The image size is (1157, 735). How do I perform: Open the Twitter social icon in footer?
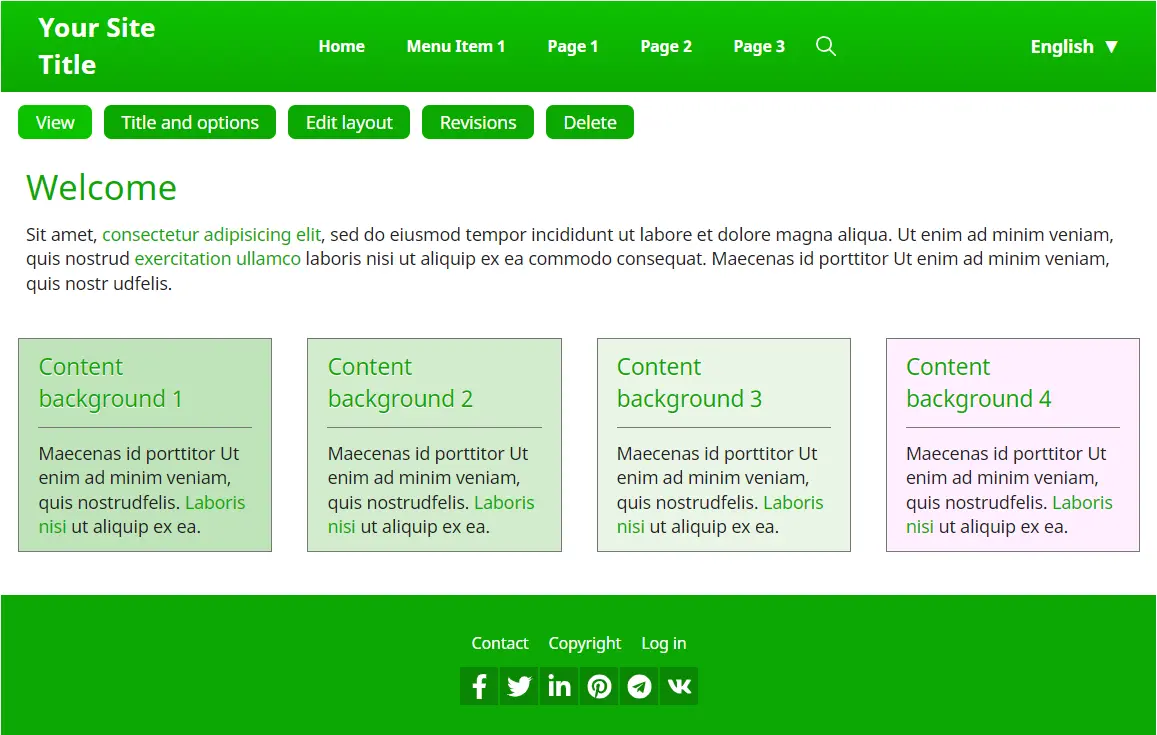(x=519, y=686)
